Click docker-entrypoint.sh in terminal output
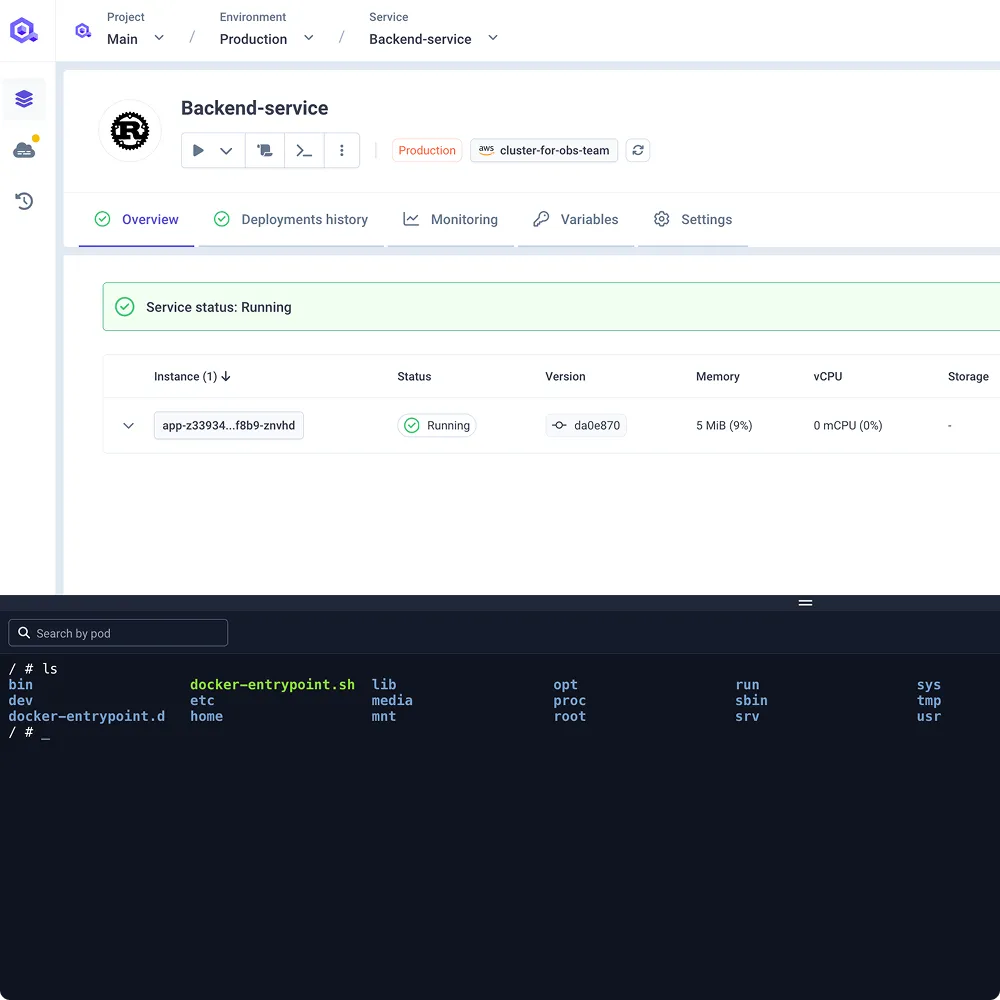Screen dimensions: 1000x1000 tap(272, 684)
